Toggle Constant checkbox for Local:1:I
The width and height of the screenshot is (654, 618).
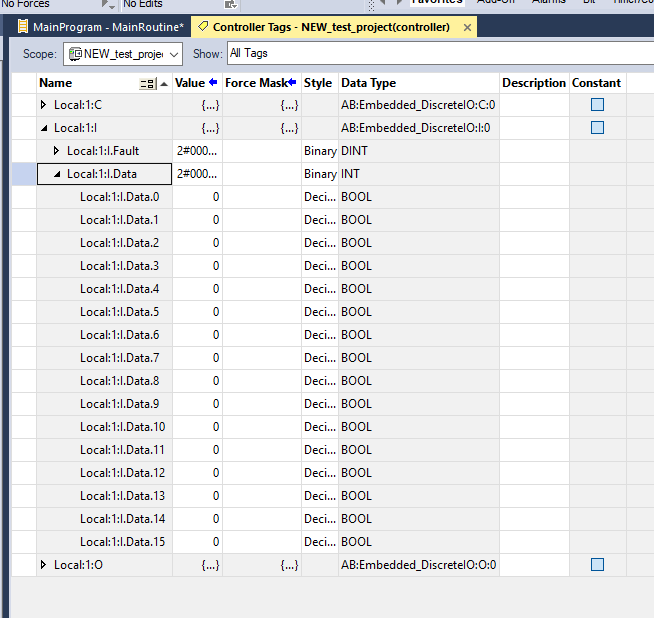coord(597,128)
